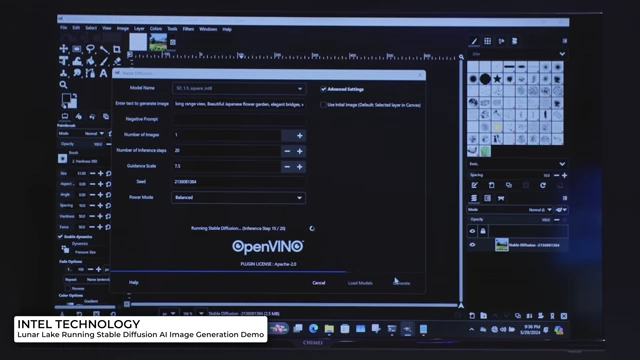This screenshot has width=640, height=360.
Task: Open the Power Mode Balanced dropdown
Action: coord(239,198)
